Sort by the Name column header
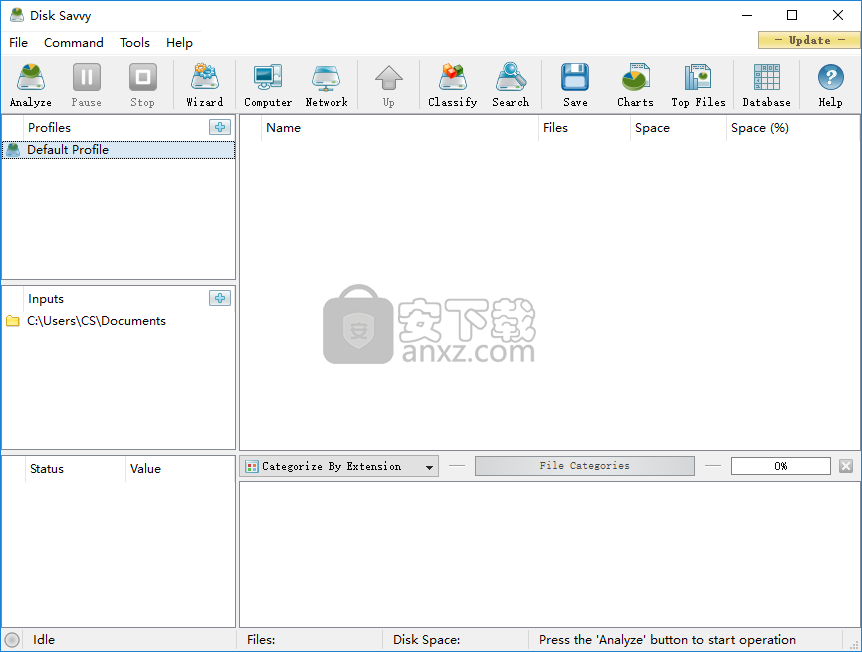862x652 pixels. 399,128
